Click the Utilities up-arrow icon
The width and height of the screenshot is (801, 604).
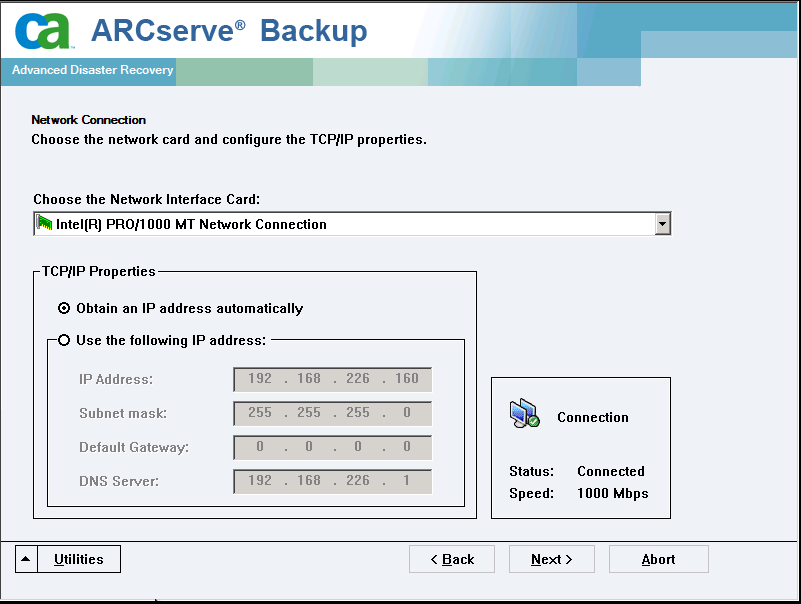pyautogui.click(x=26, y=559)
